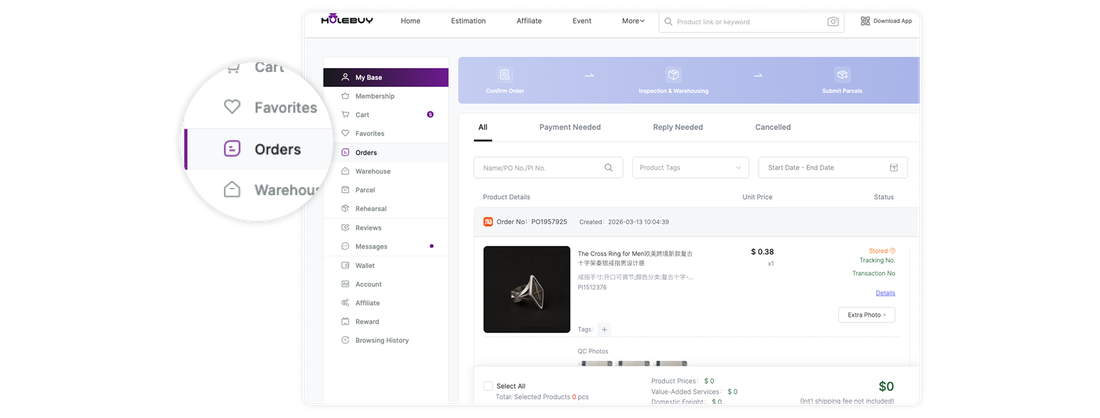
Task: Switch to the Payment Needed tab
Action: click(x=570, y=128)
